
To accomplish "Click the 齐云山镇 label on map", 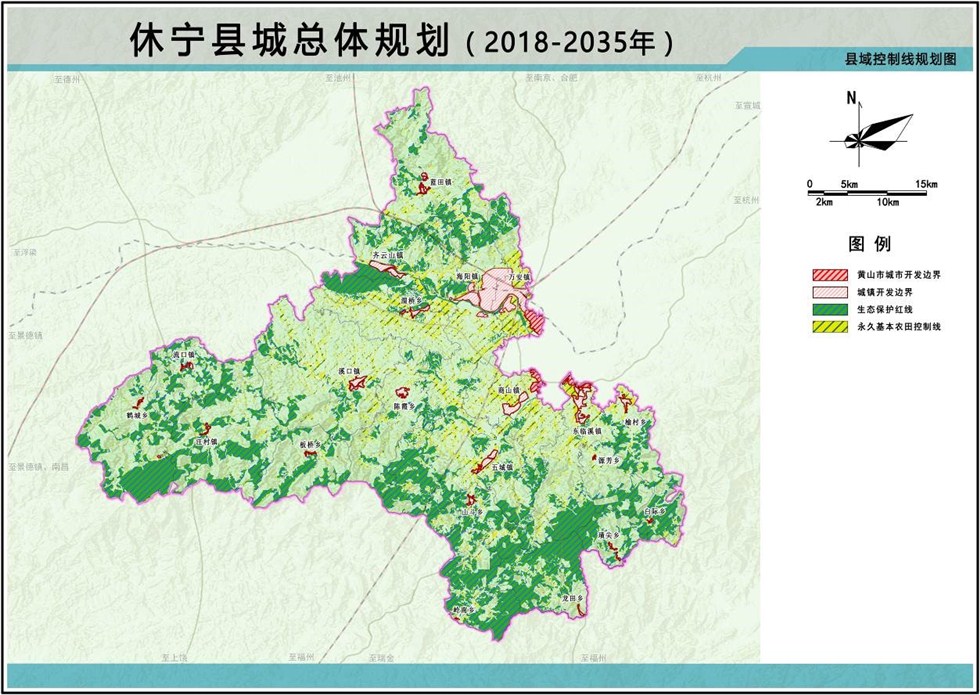I will [386, 256].
